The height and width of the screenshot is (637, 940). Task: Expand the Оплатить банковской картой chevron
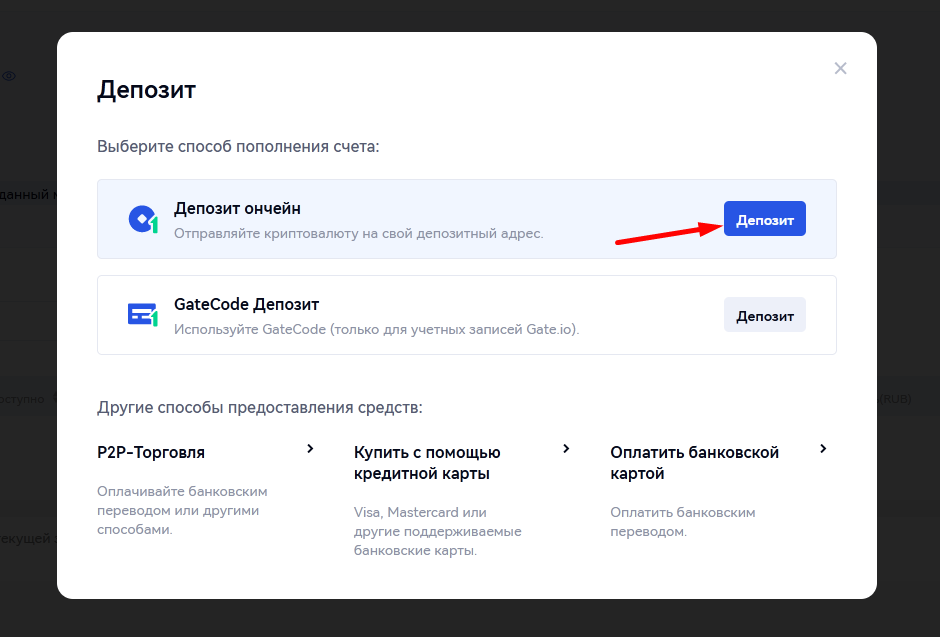tap(823, 449)
